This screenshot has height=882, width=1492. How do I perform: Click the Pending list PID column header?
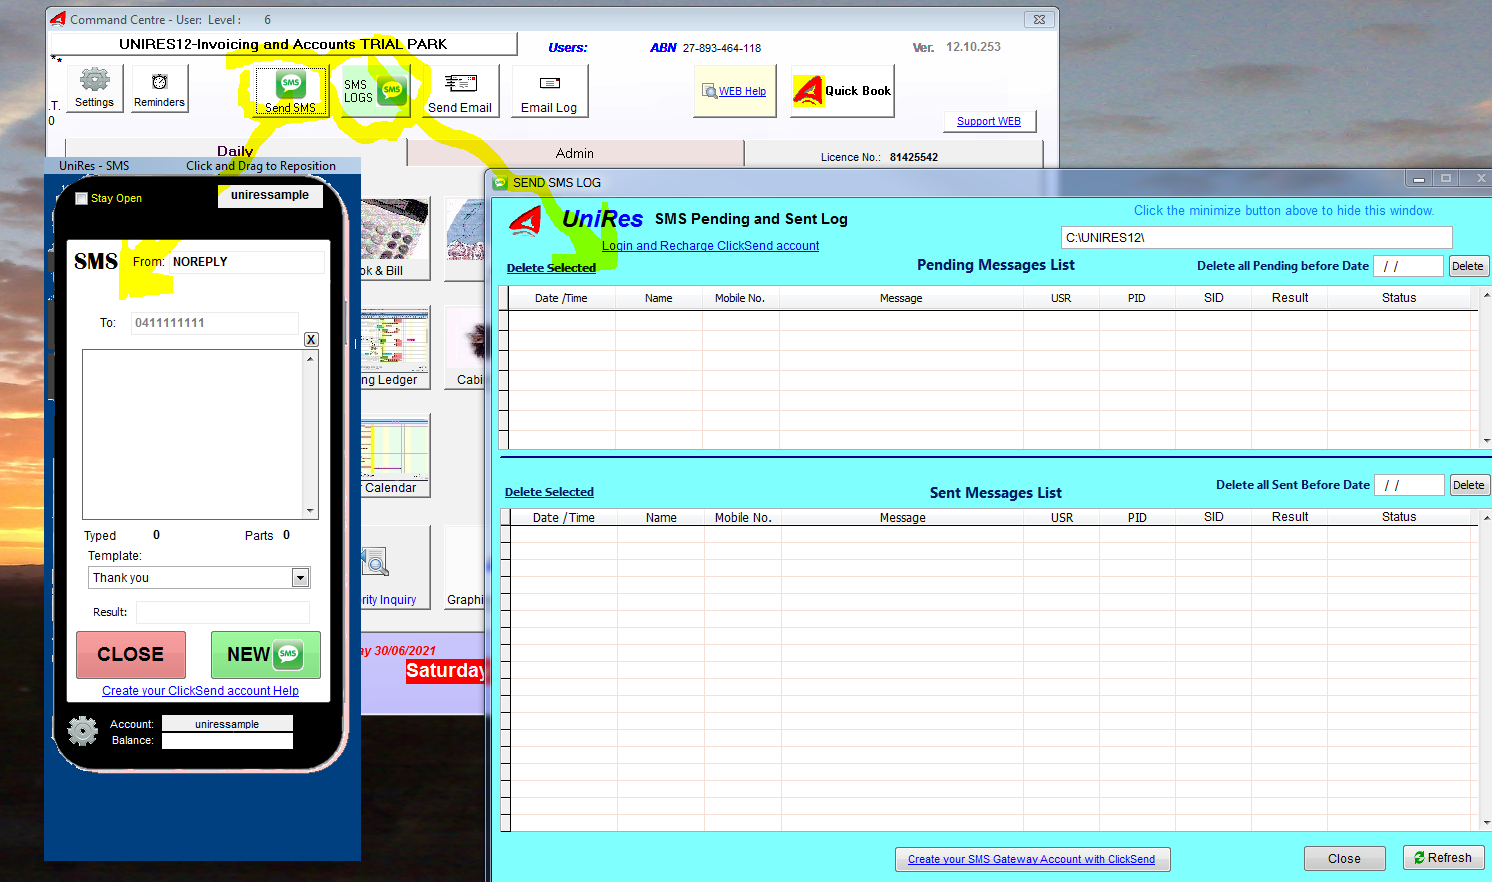coord(1137,298)
